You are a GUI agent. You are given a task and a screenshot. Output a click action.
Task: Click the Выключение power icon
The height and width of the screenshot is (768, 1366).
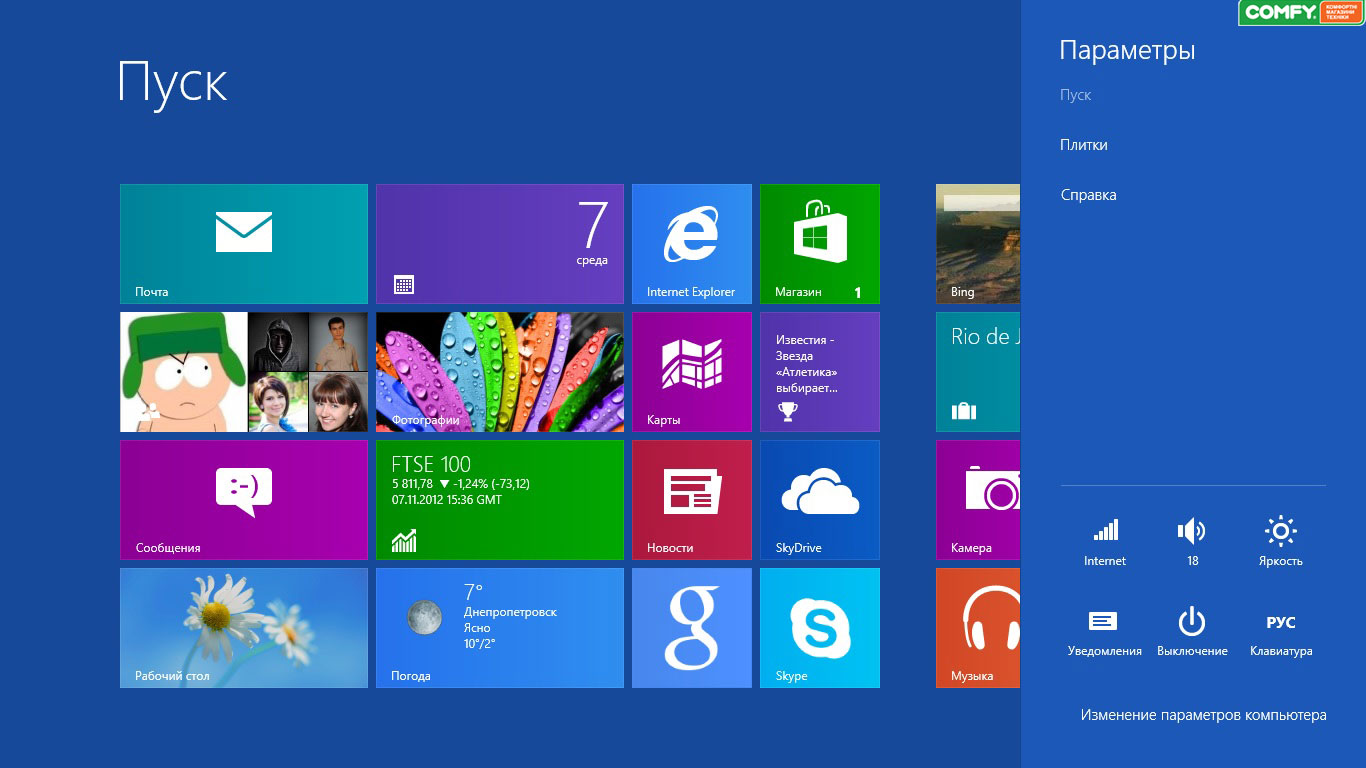pos(1192,632)
